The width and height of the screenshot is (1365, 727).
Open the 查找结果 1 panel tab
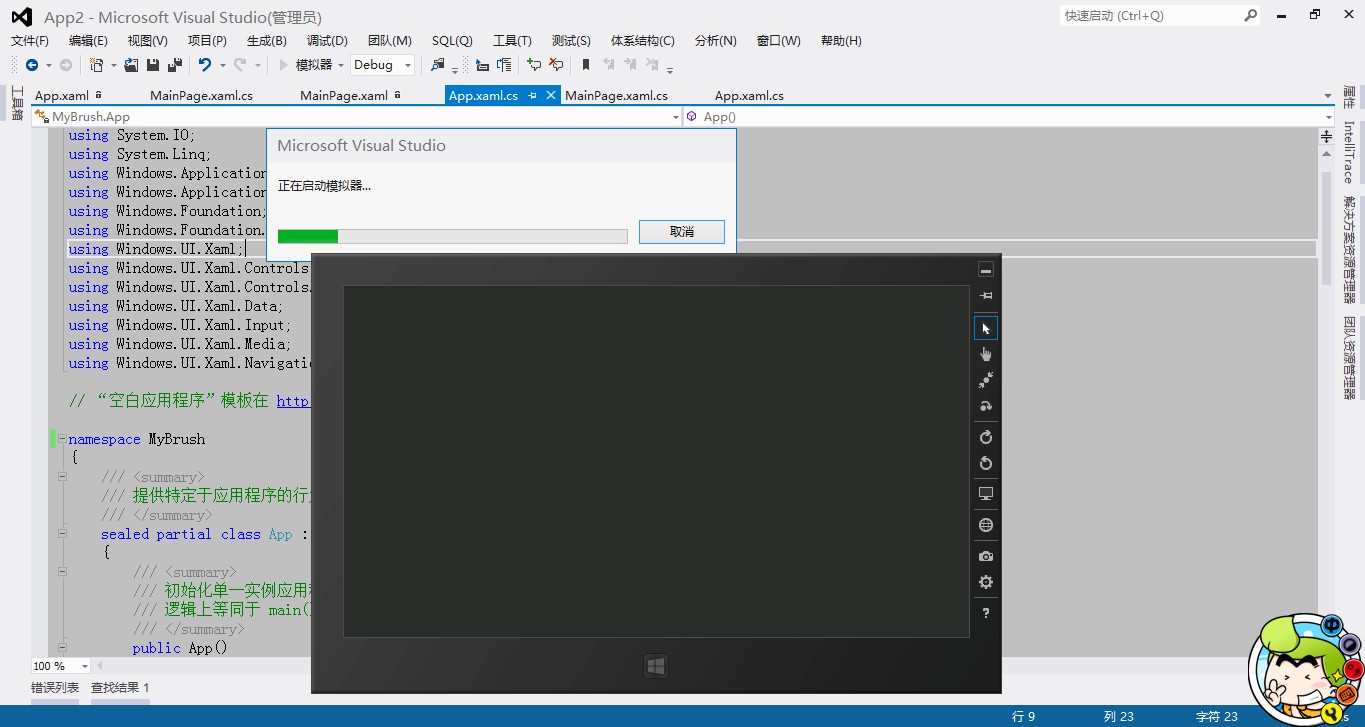pos(120,688)
